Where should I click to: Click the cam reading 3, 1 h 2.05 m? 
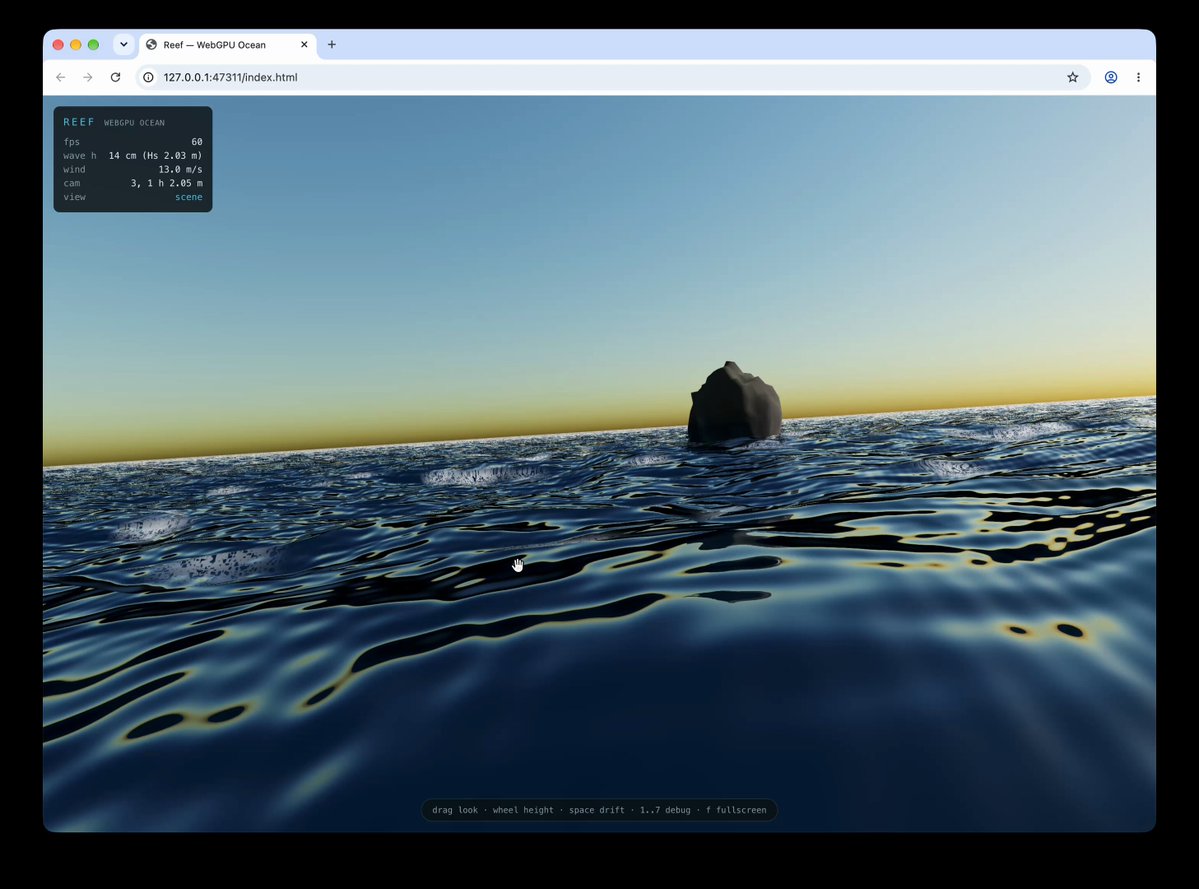tap(167, 183)
